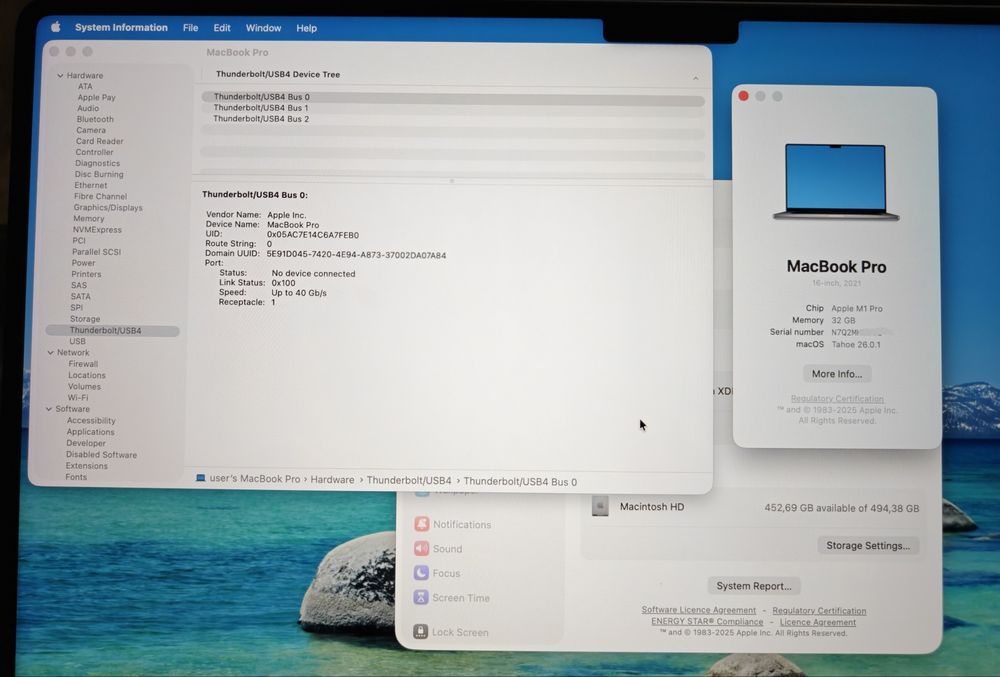Open the System Information app menu

click(x=121, y=27)
